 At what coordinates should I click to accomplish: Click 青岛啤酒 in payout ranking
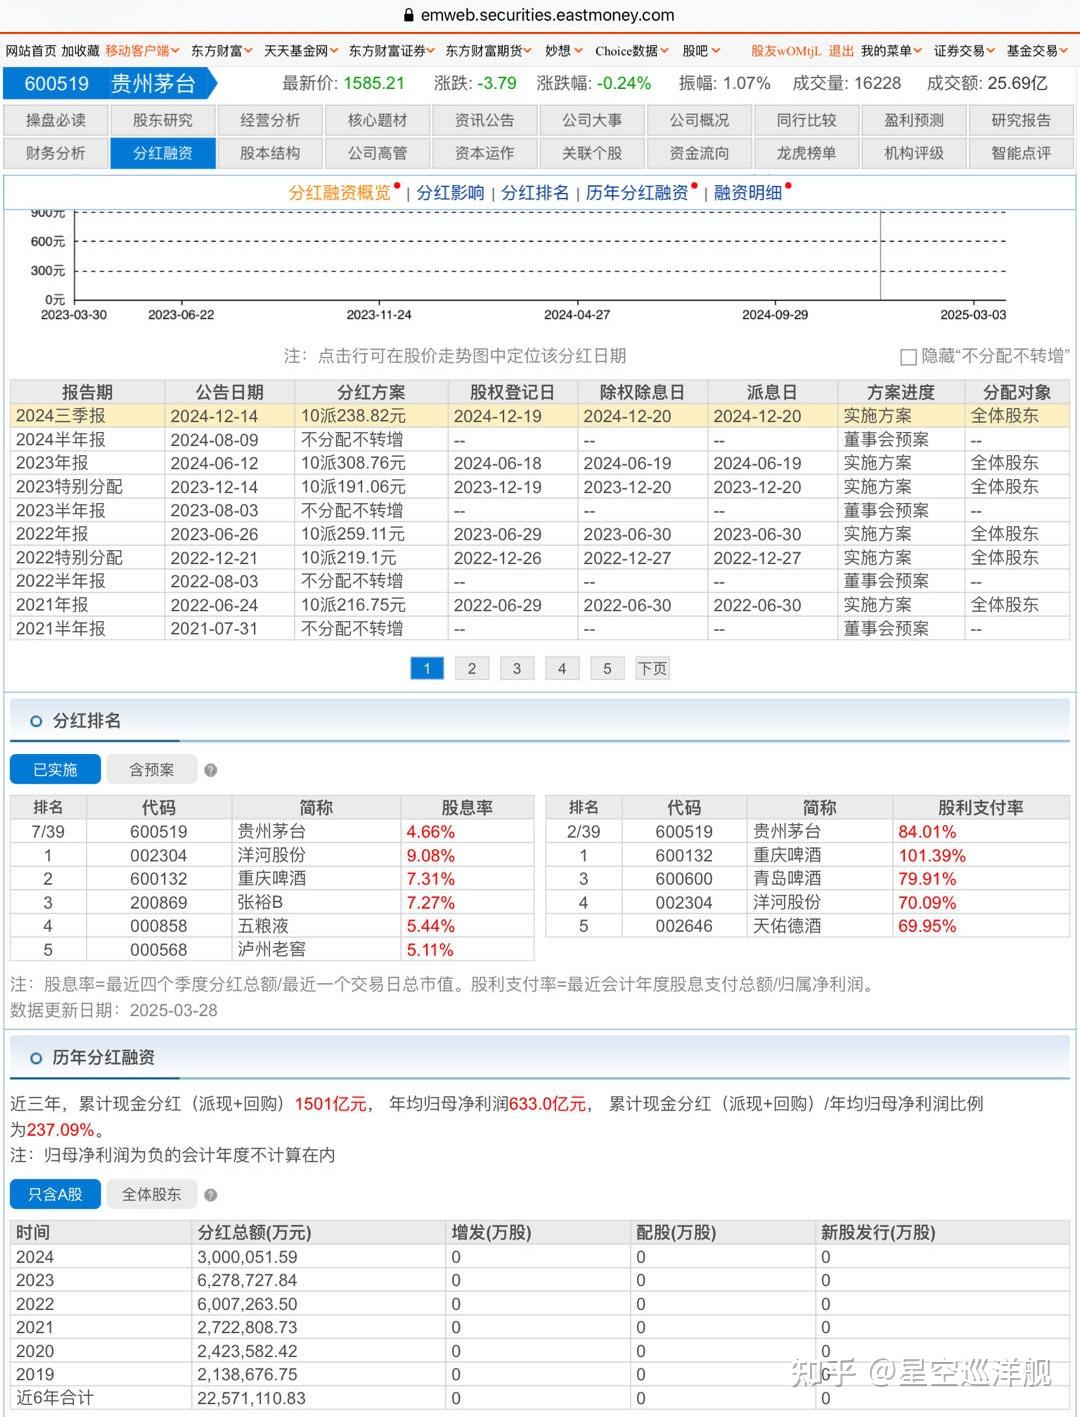(787, 879)
